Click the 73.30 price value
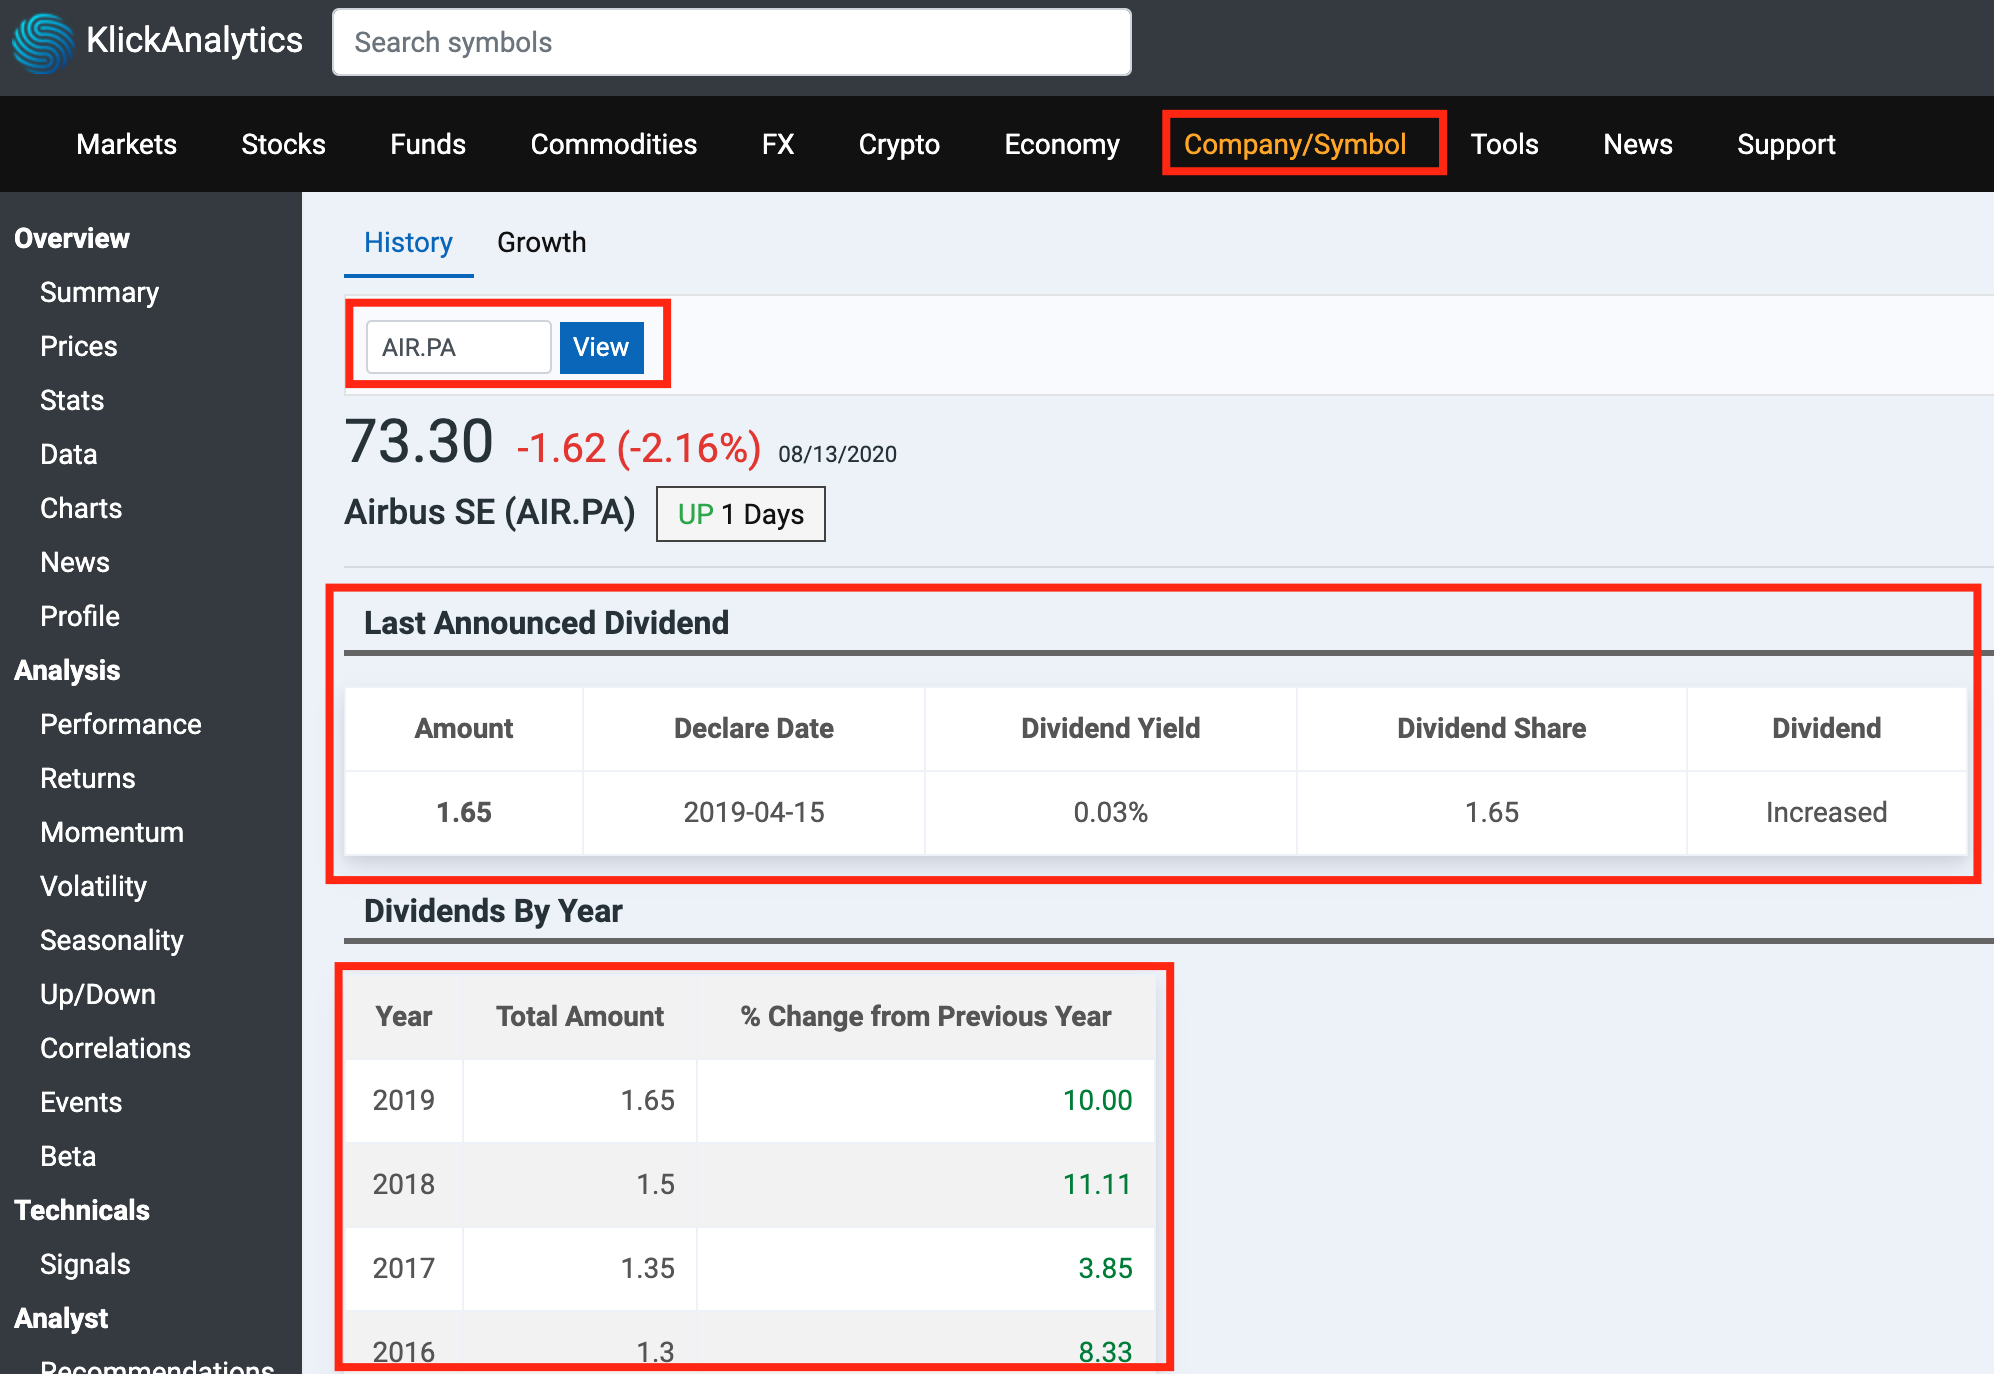Screen dimensions: 1994x1374 point(419,441)
